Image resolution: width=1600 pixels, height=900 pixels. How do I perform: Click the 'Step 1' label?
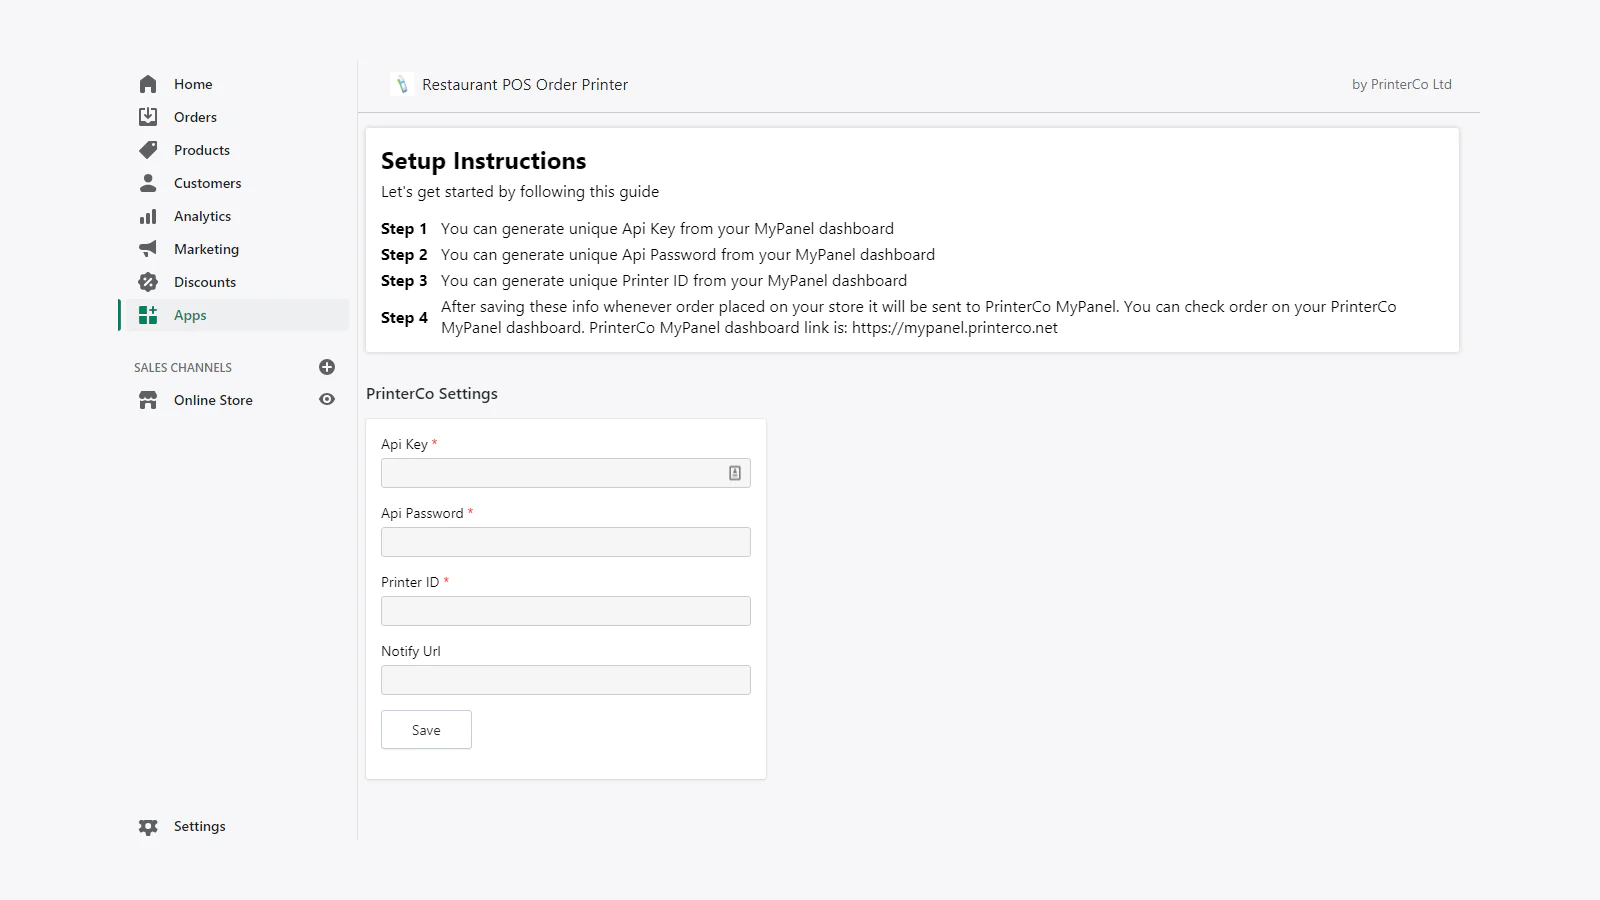(x=404, y=229)
